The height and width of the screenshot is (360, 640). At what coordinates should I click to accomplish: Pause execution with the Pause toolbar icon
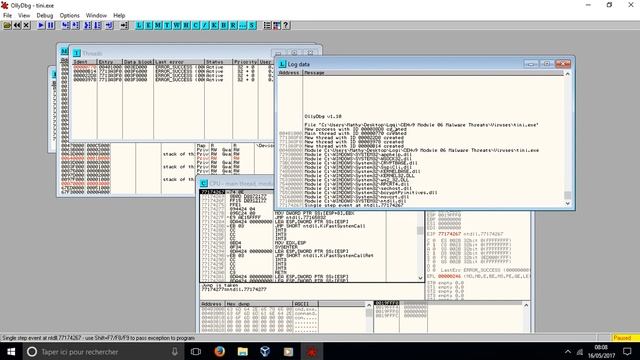click(x=51, y=25)
